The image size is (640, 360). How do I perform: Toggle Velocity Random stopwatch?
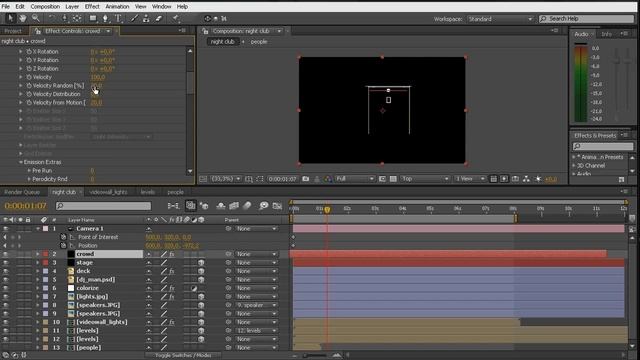pyautogui.click(x=29, y=86)
